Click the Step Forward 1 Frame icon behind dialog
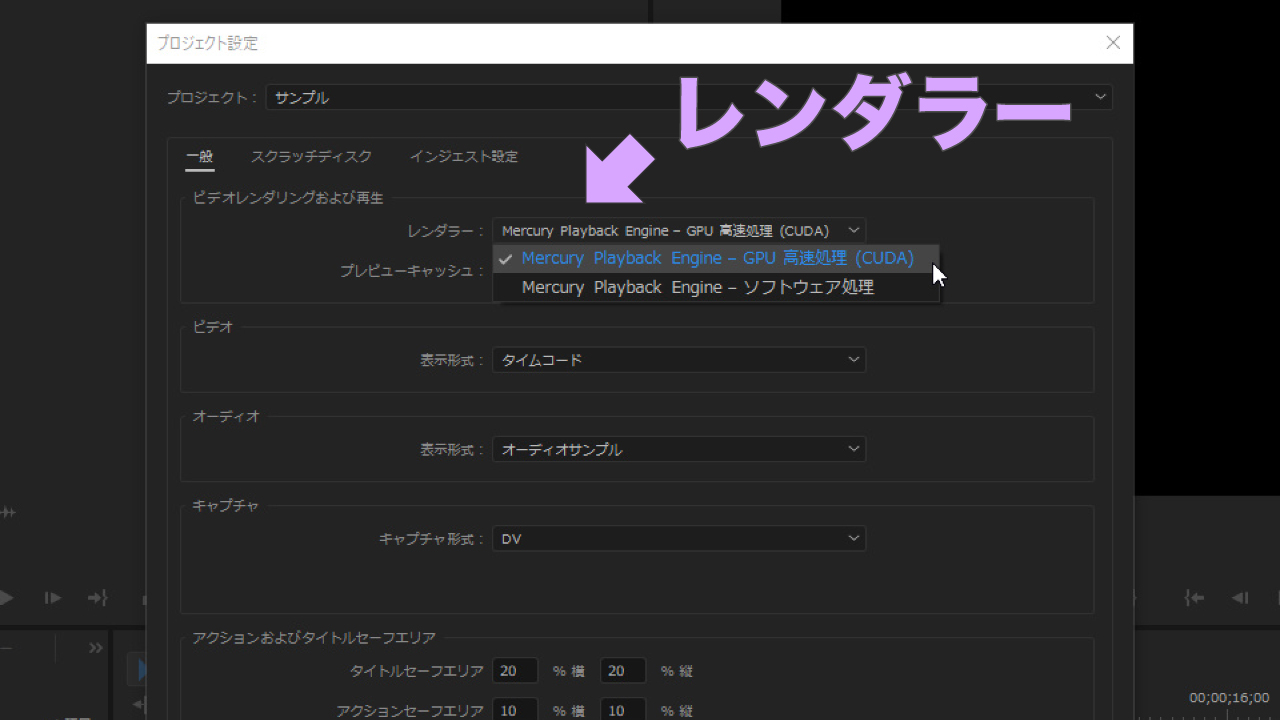 [53, 598]
